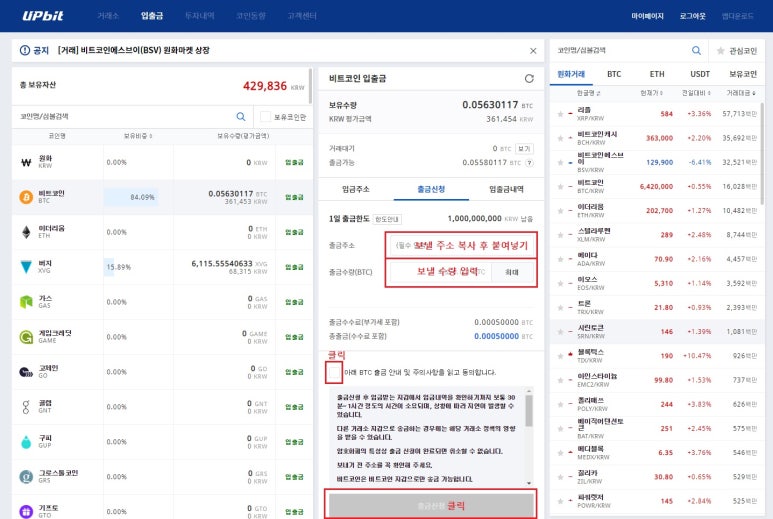This screenshot has width=773, height=519.
Task: Sort the market list by 현재가 column
Action: (652, 93)
